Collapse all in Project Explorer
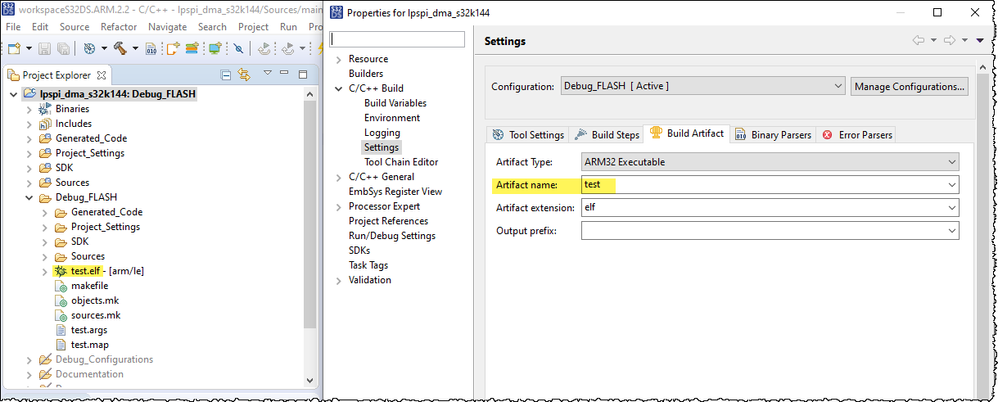 click(x=228, y=75)
